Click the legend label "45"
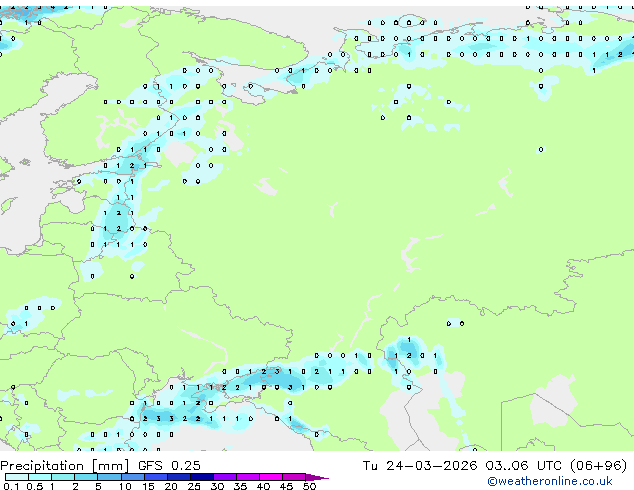Image resolution: width=634 pixels, height=490 pixels. pos(286,486)
